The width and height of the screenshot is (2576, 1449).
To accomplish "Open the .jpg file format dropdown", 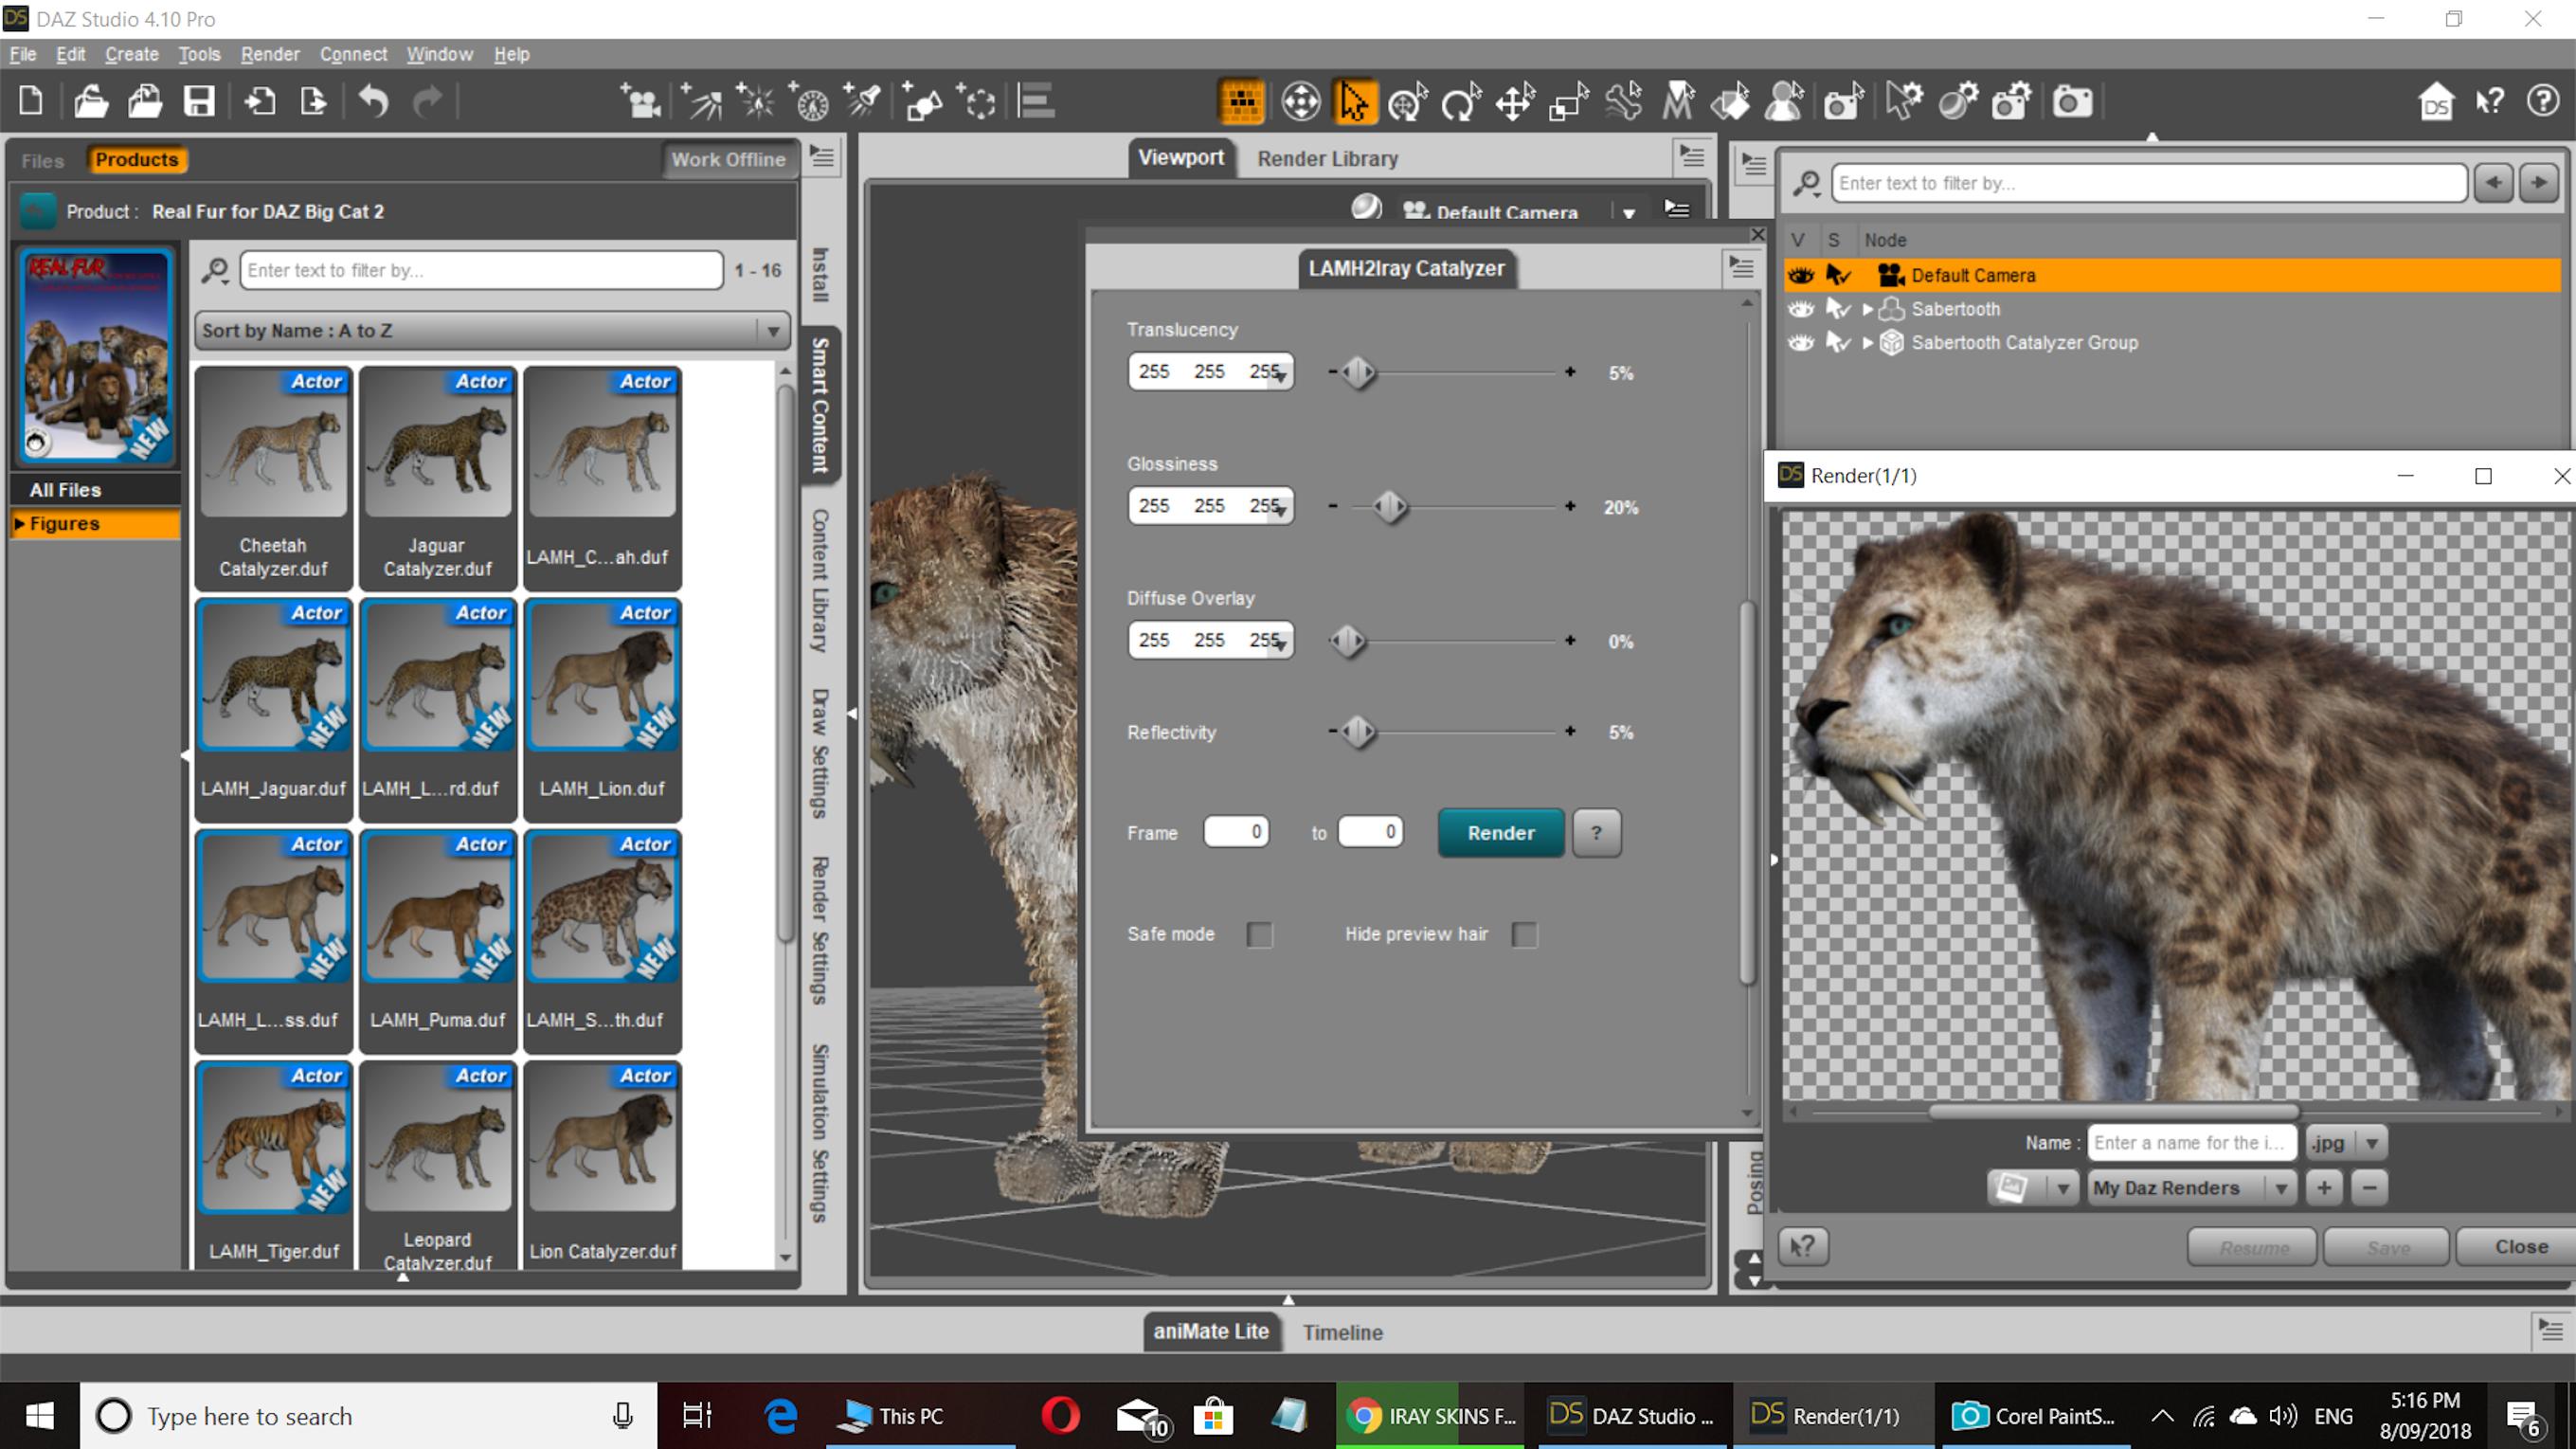I will [x=2371, y=1143].
